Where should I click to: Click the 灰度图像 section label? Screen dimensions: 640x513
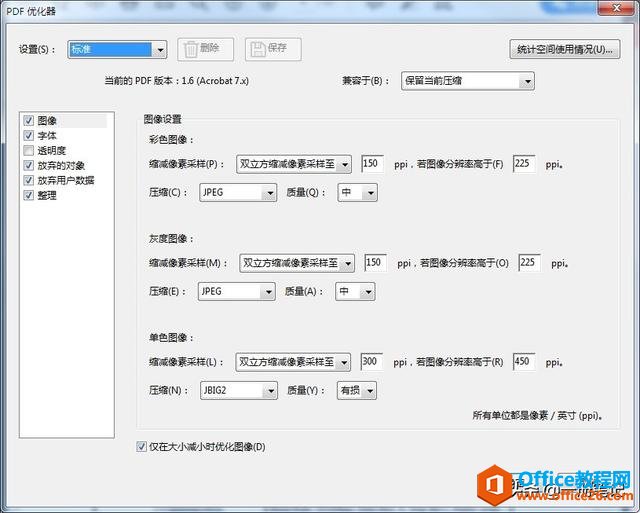point(171,238)
